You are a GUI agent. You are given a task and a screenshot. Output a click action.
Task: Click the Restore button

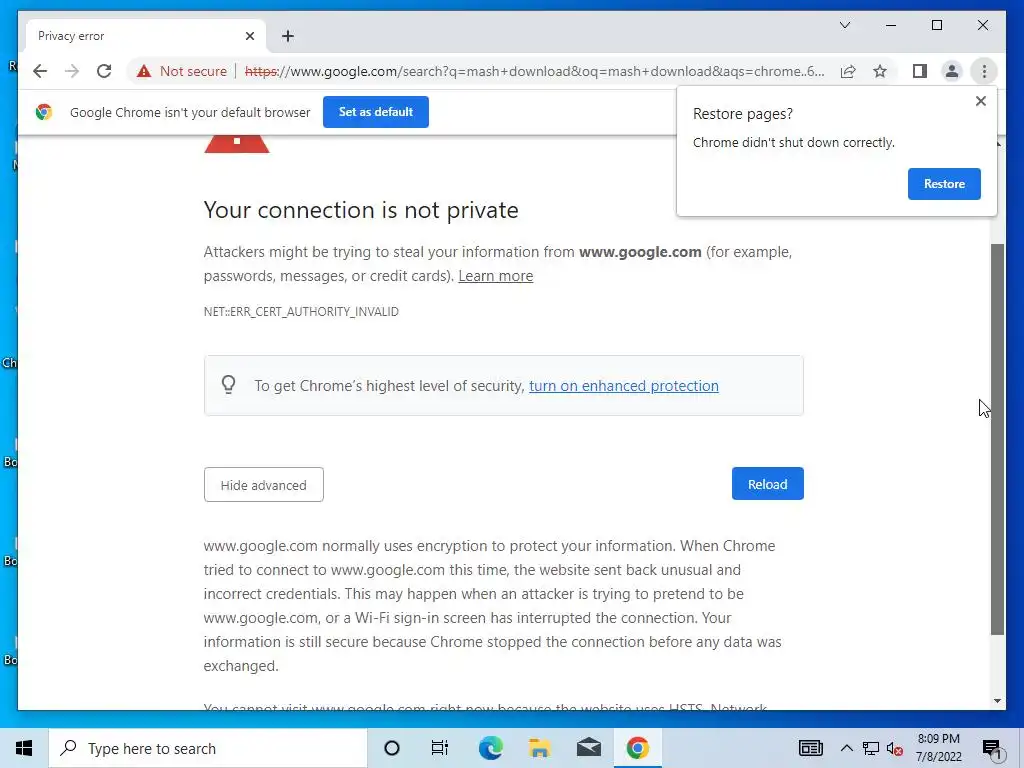[944, 184]
